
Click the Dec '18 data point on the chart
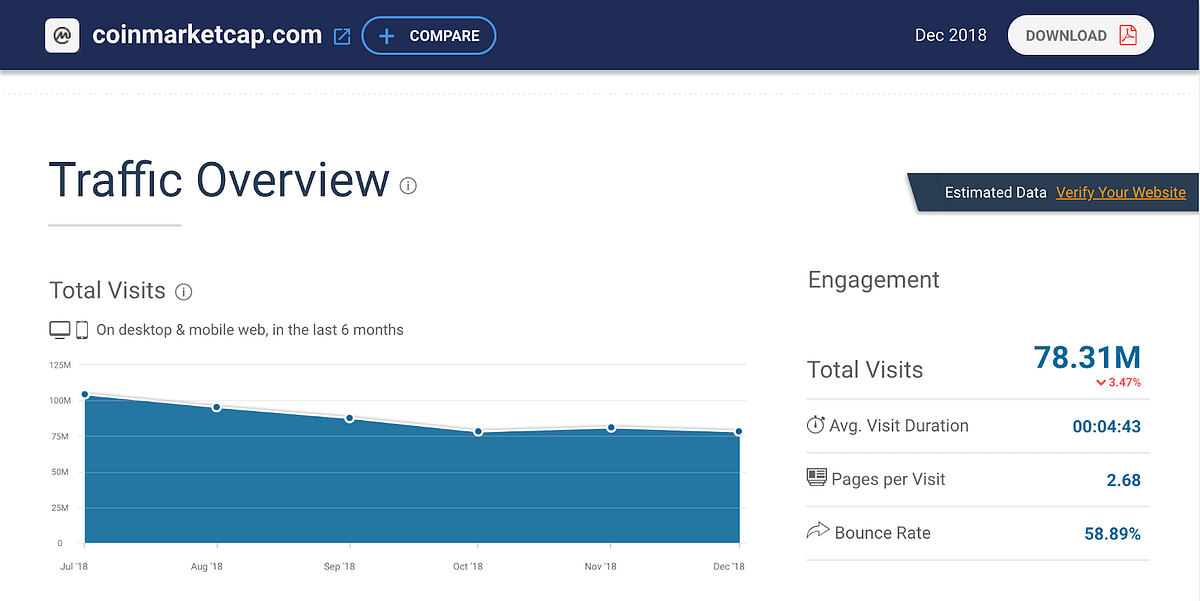pyautogui.click(x=738, y=431)
